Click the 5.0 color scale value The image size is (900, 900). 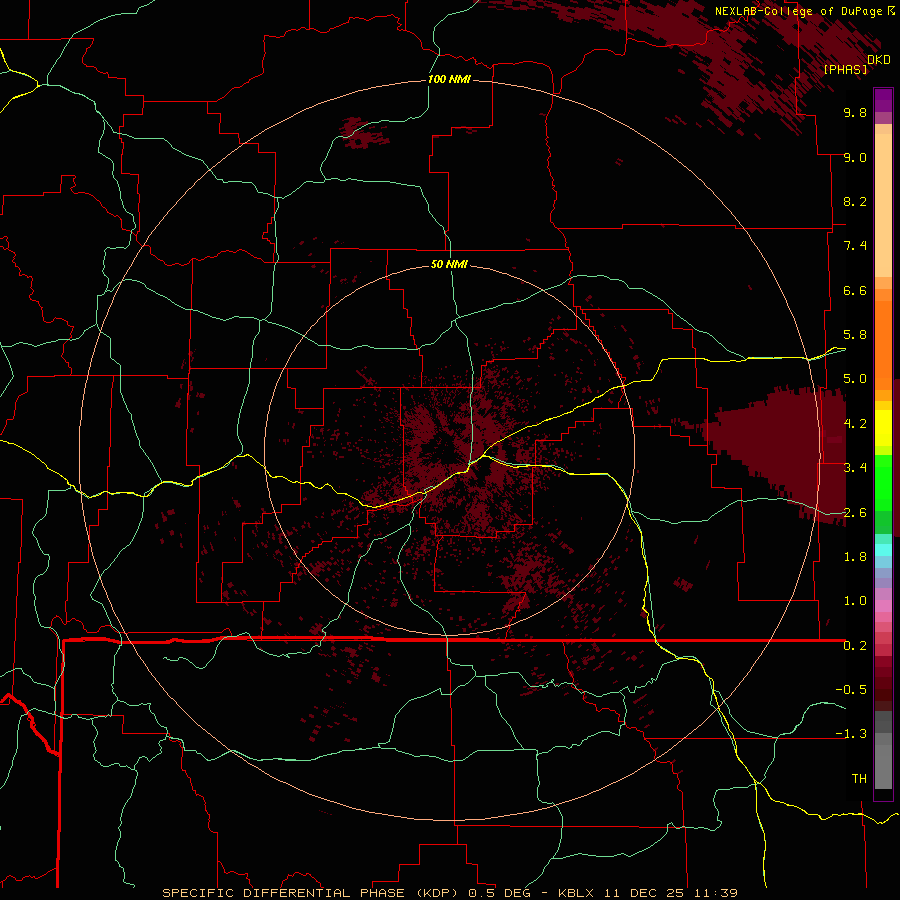(855, 379)
